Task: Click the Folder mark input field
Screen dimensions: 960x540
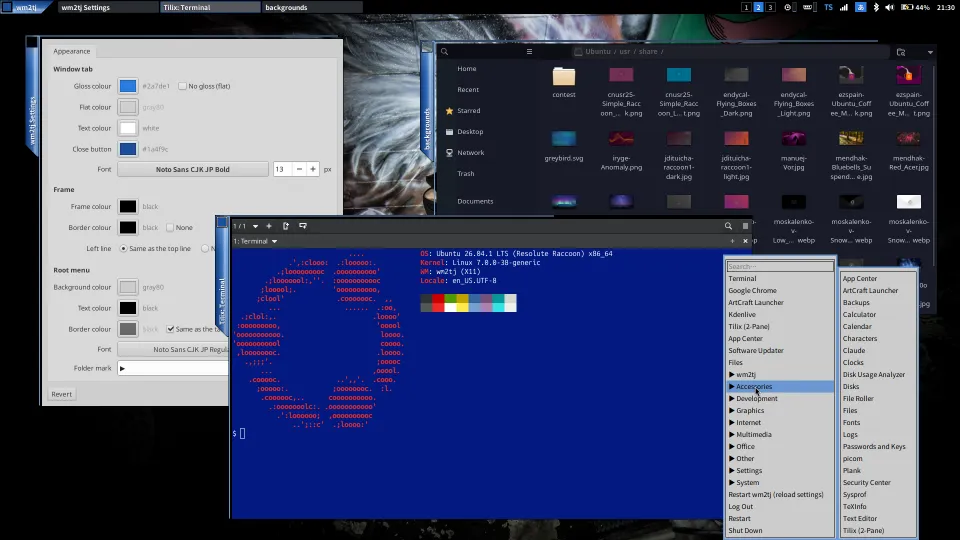Action: [x=173, y=369]
